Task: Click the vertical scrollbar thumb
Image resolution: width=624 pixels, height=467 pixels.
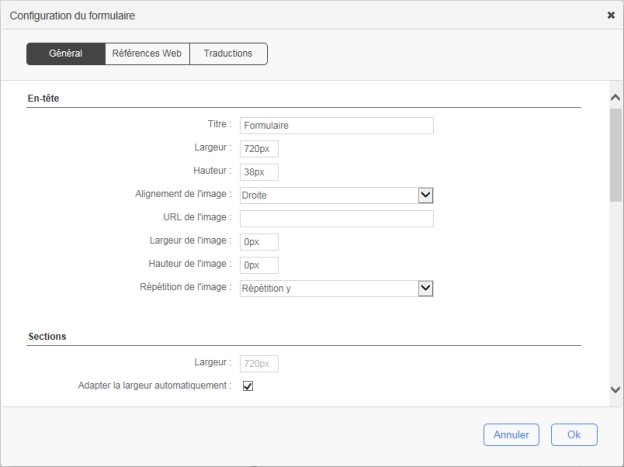Action: [615, 155]
